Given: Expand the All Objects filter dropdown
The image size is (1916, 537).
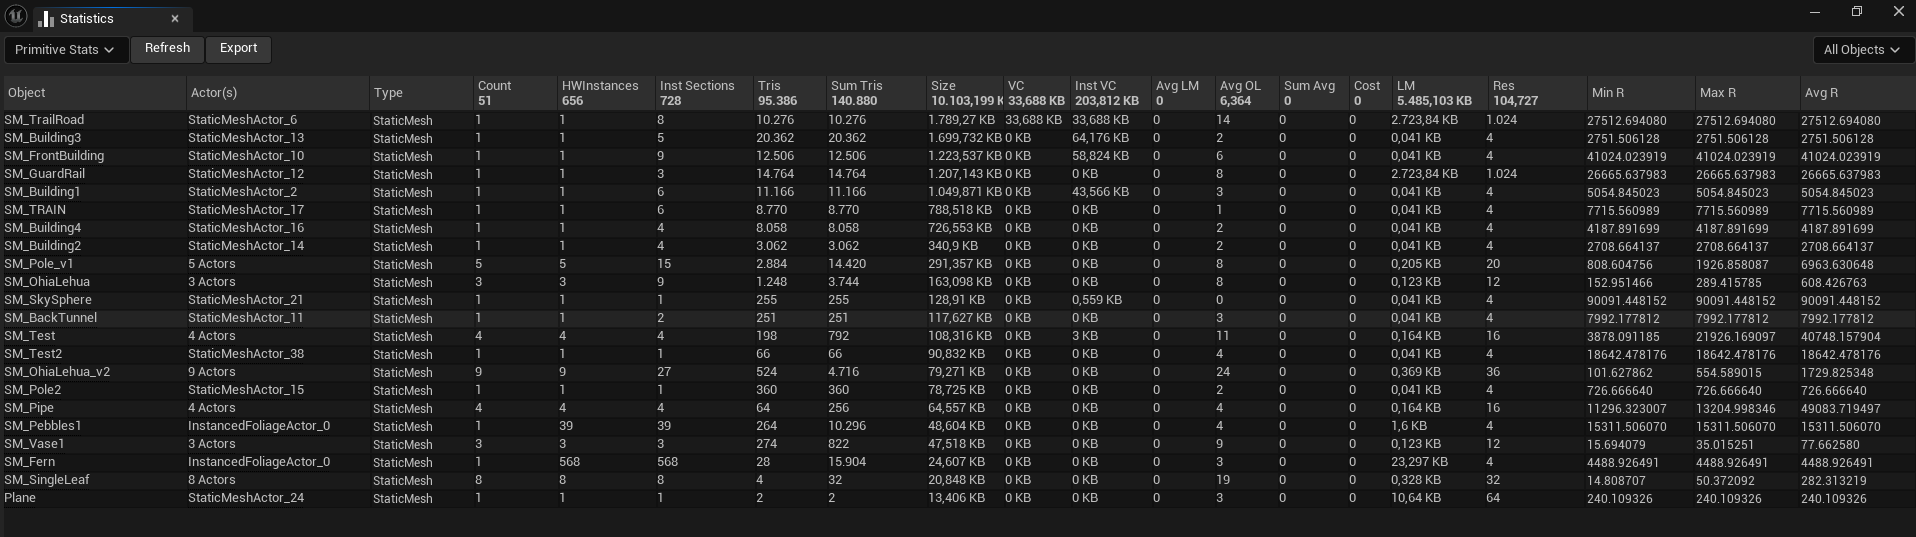Looking at the screenshot, I should pos(1861,50).
